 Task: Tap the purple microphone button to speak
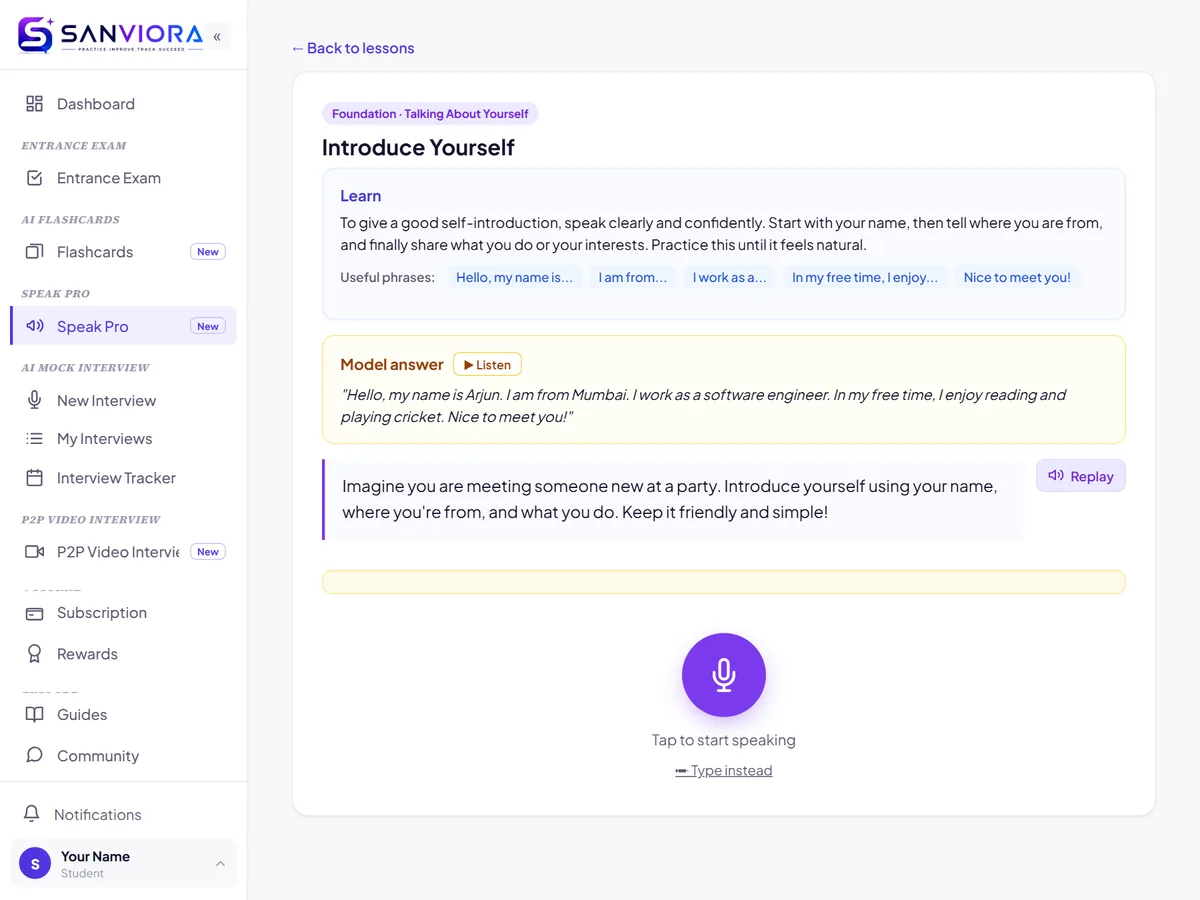[724, 675]
